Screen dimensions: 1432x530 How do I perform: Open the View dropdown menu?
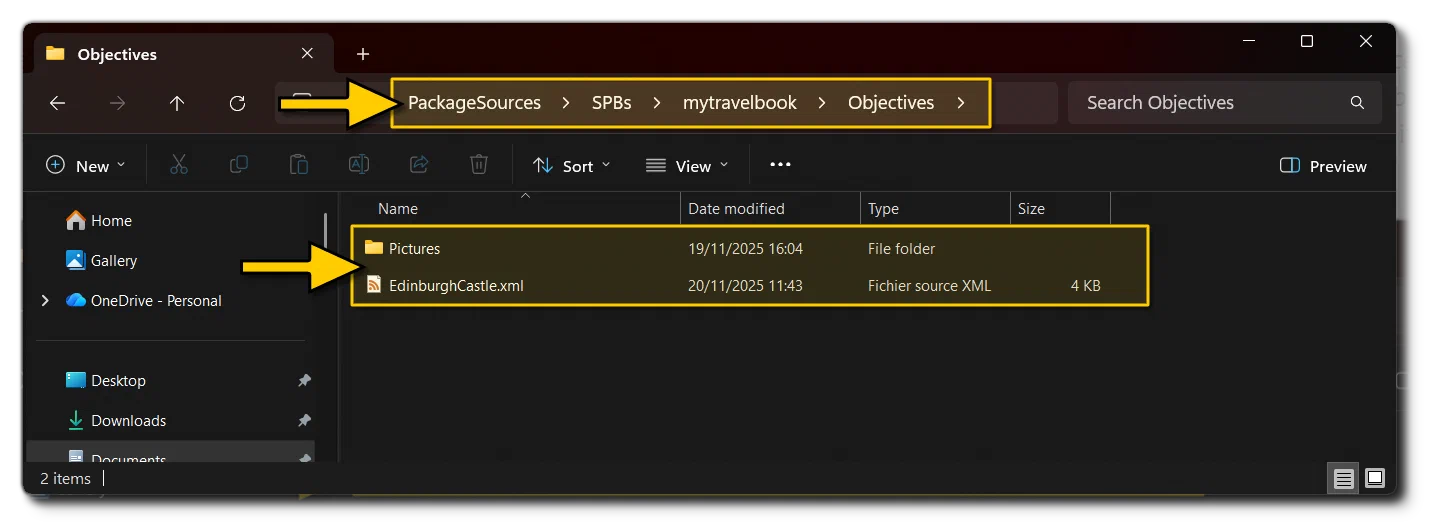[687, 166]
